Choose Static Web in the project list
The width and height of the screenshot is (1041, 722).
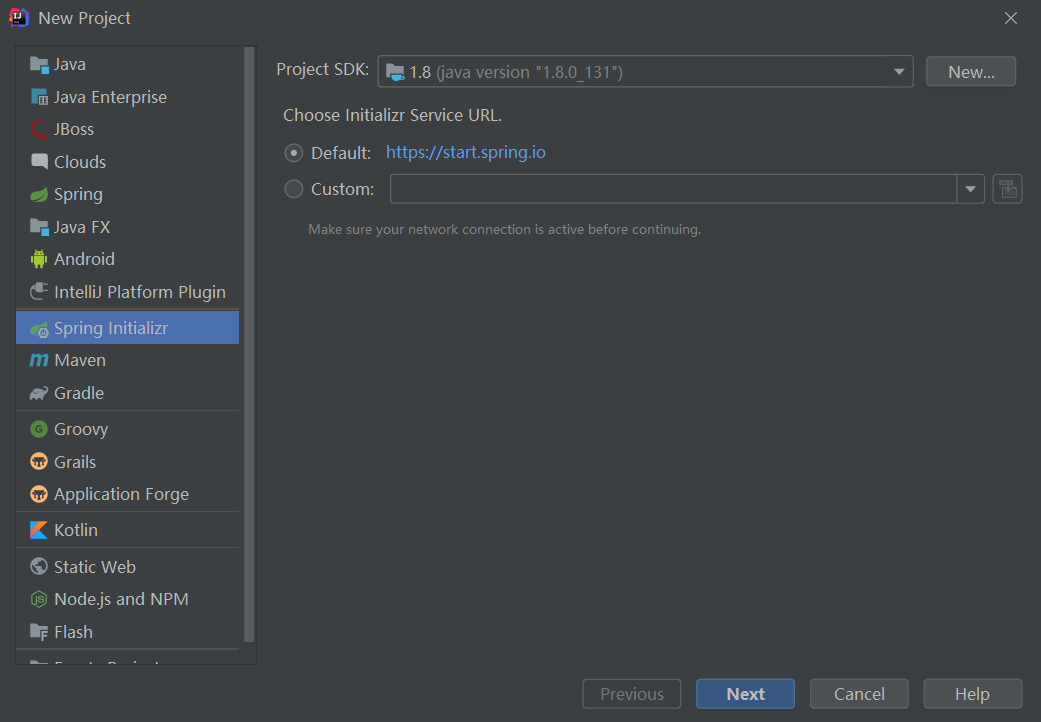point(94,567)
